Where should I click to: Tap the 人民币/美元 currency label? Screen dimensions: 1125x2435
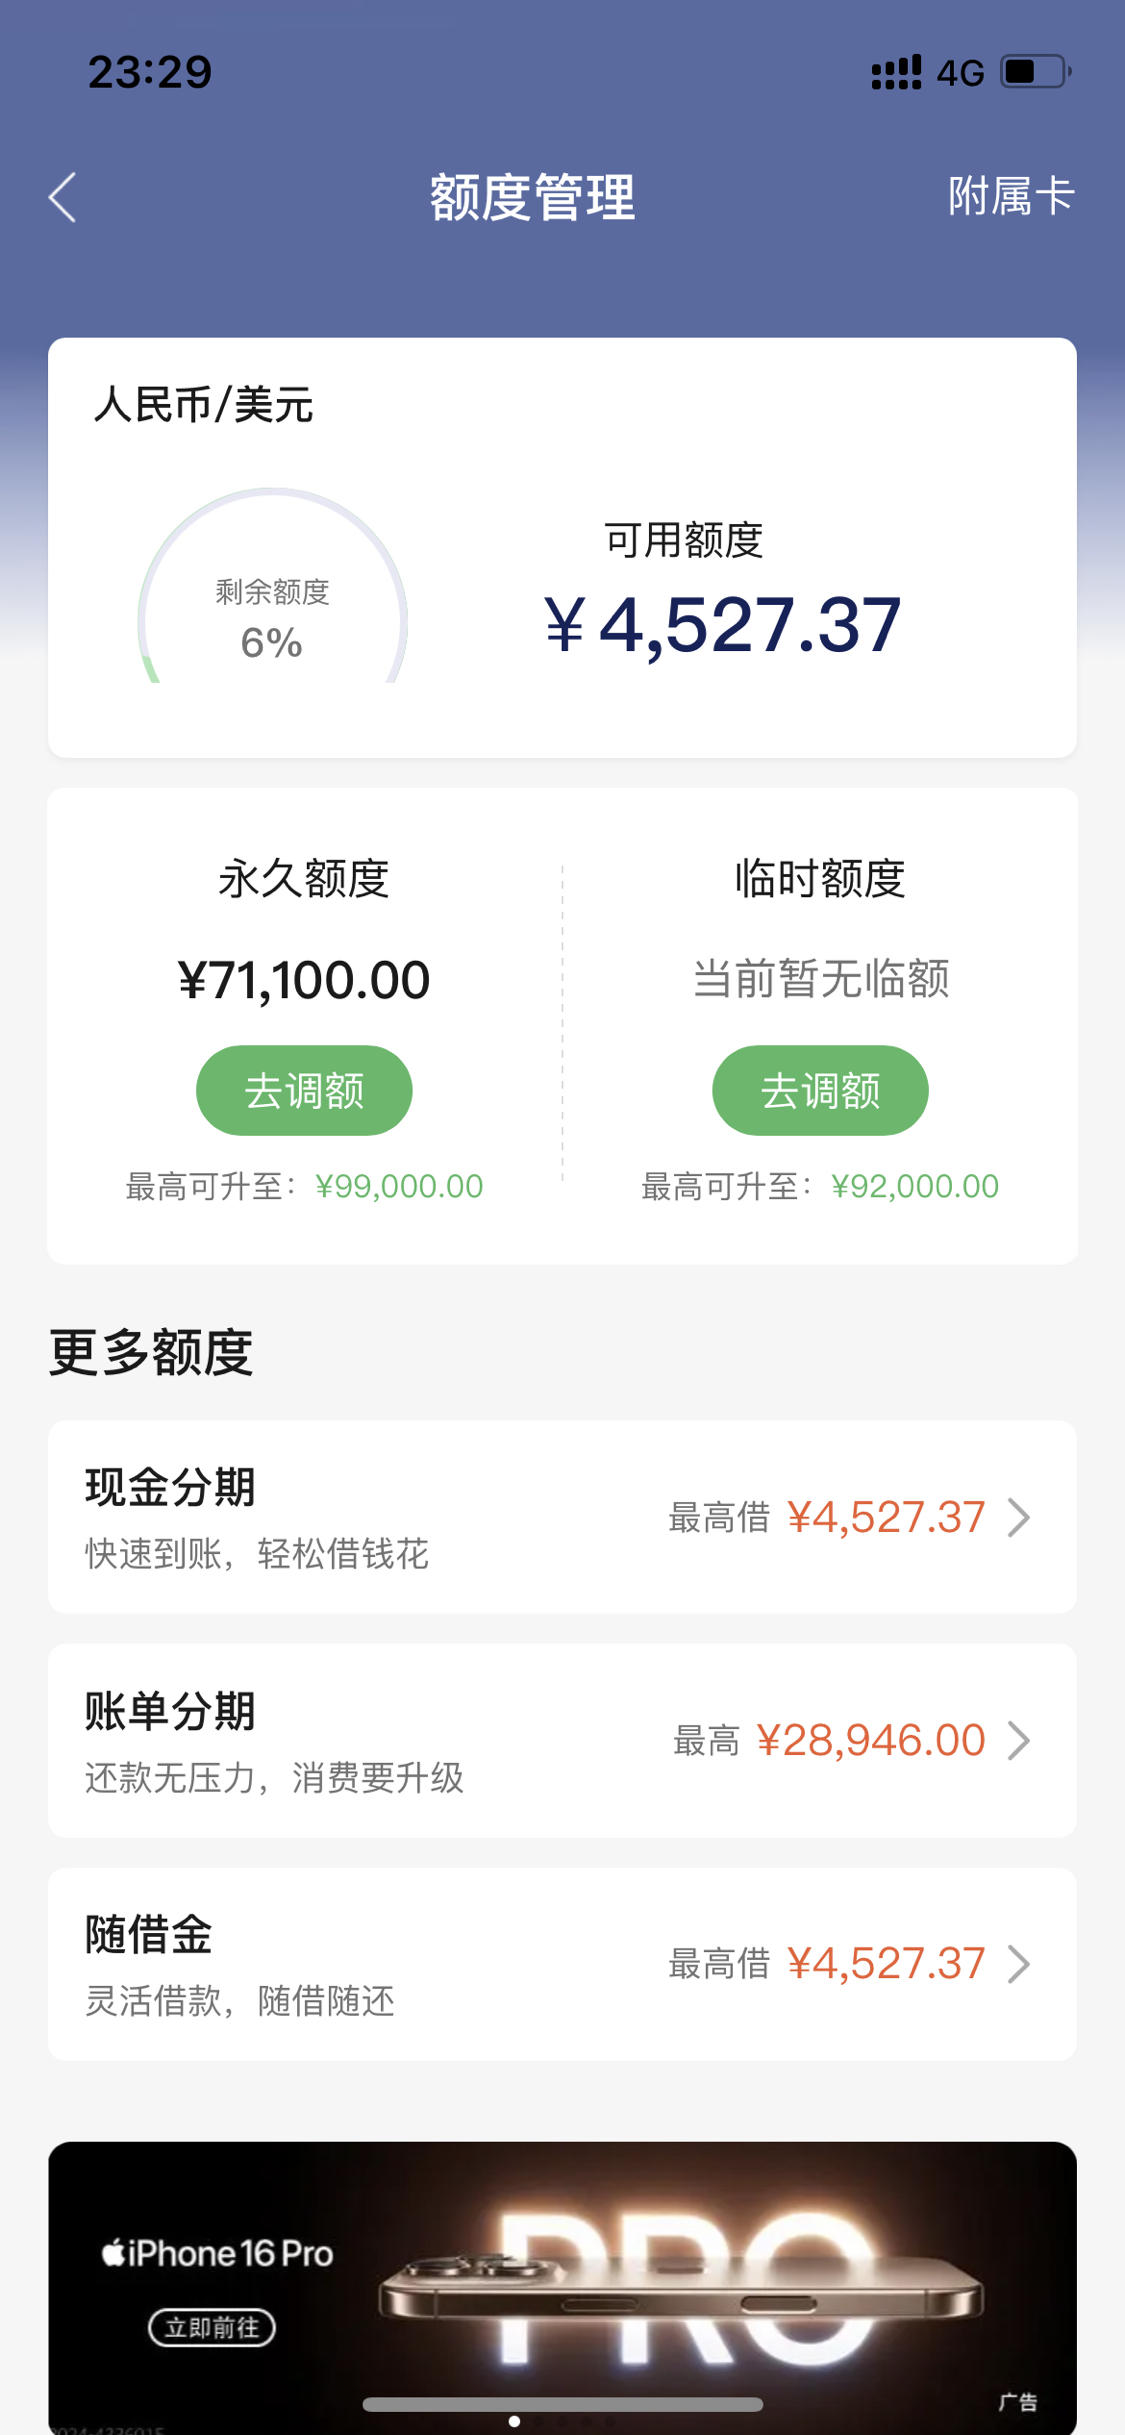coord(204,405)
